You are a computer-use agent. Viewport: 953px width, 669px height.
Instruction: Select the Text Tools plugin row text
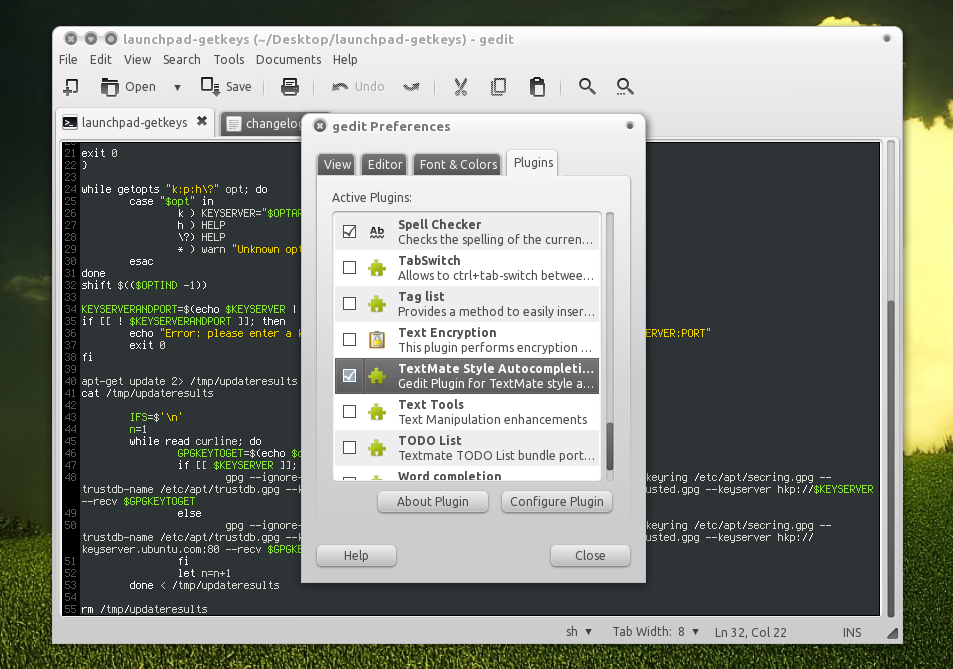(x=492, y=412)
